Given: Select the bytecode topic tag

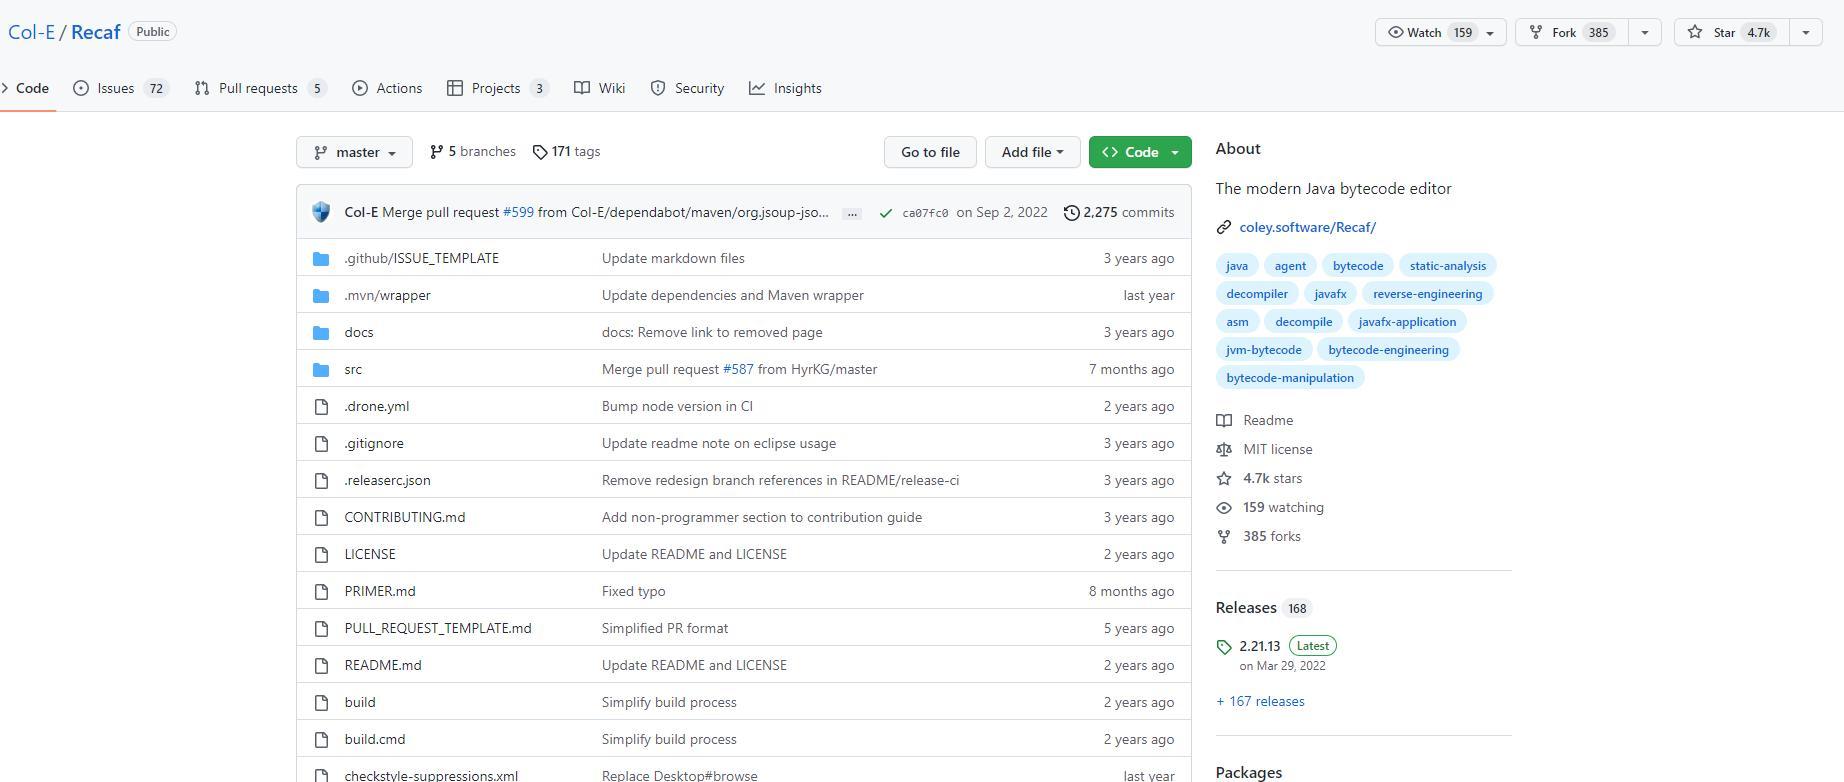Looking at the screenshot, I should (x=1357, y=266).
